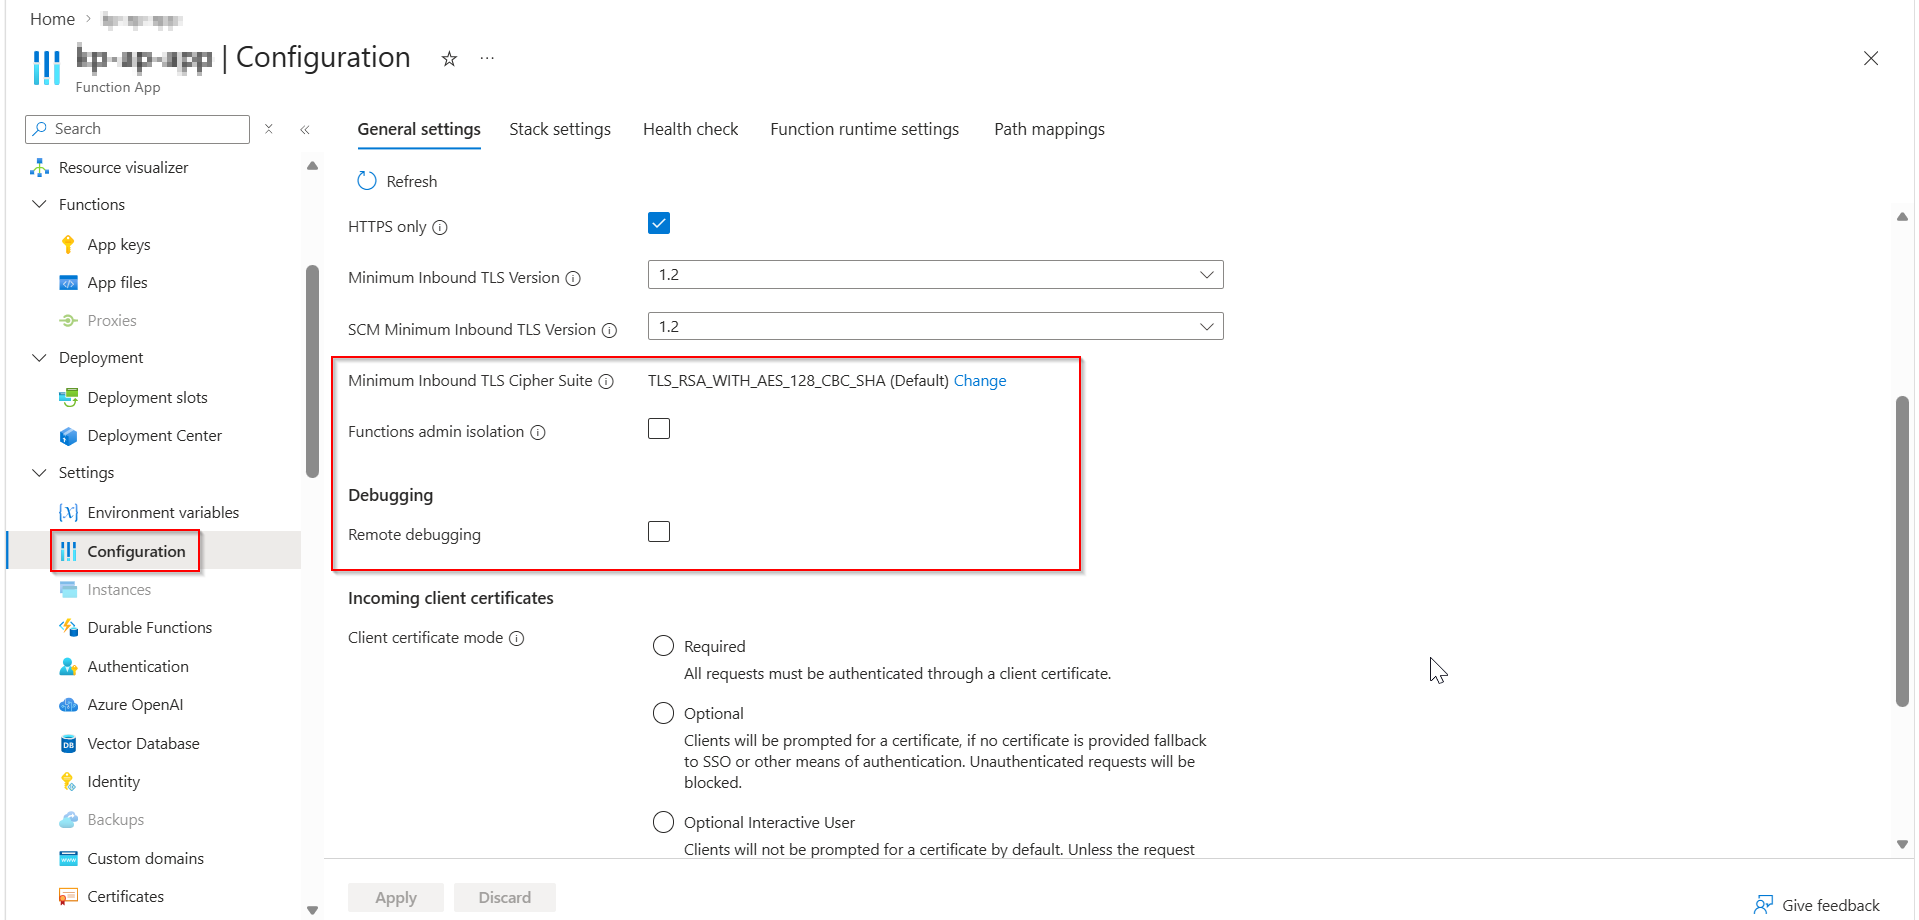Open App files in sidebar
Image resolution: width=1919 pixels, height=920 pixels.
[117, 282]
